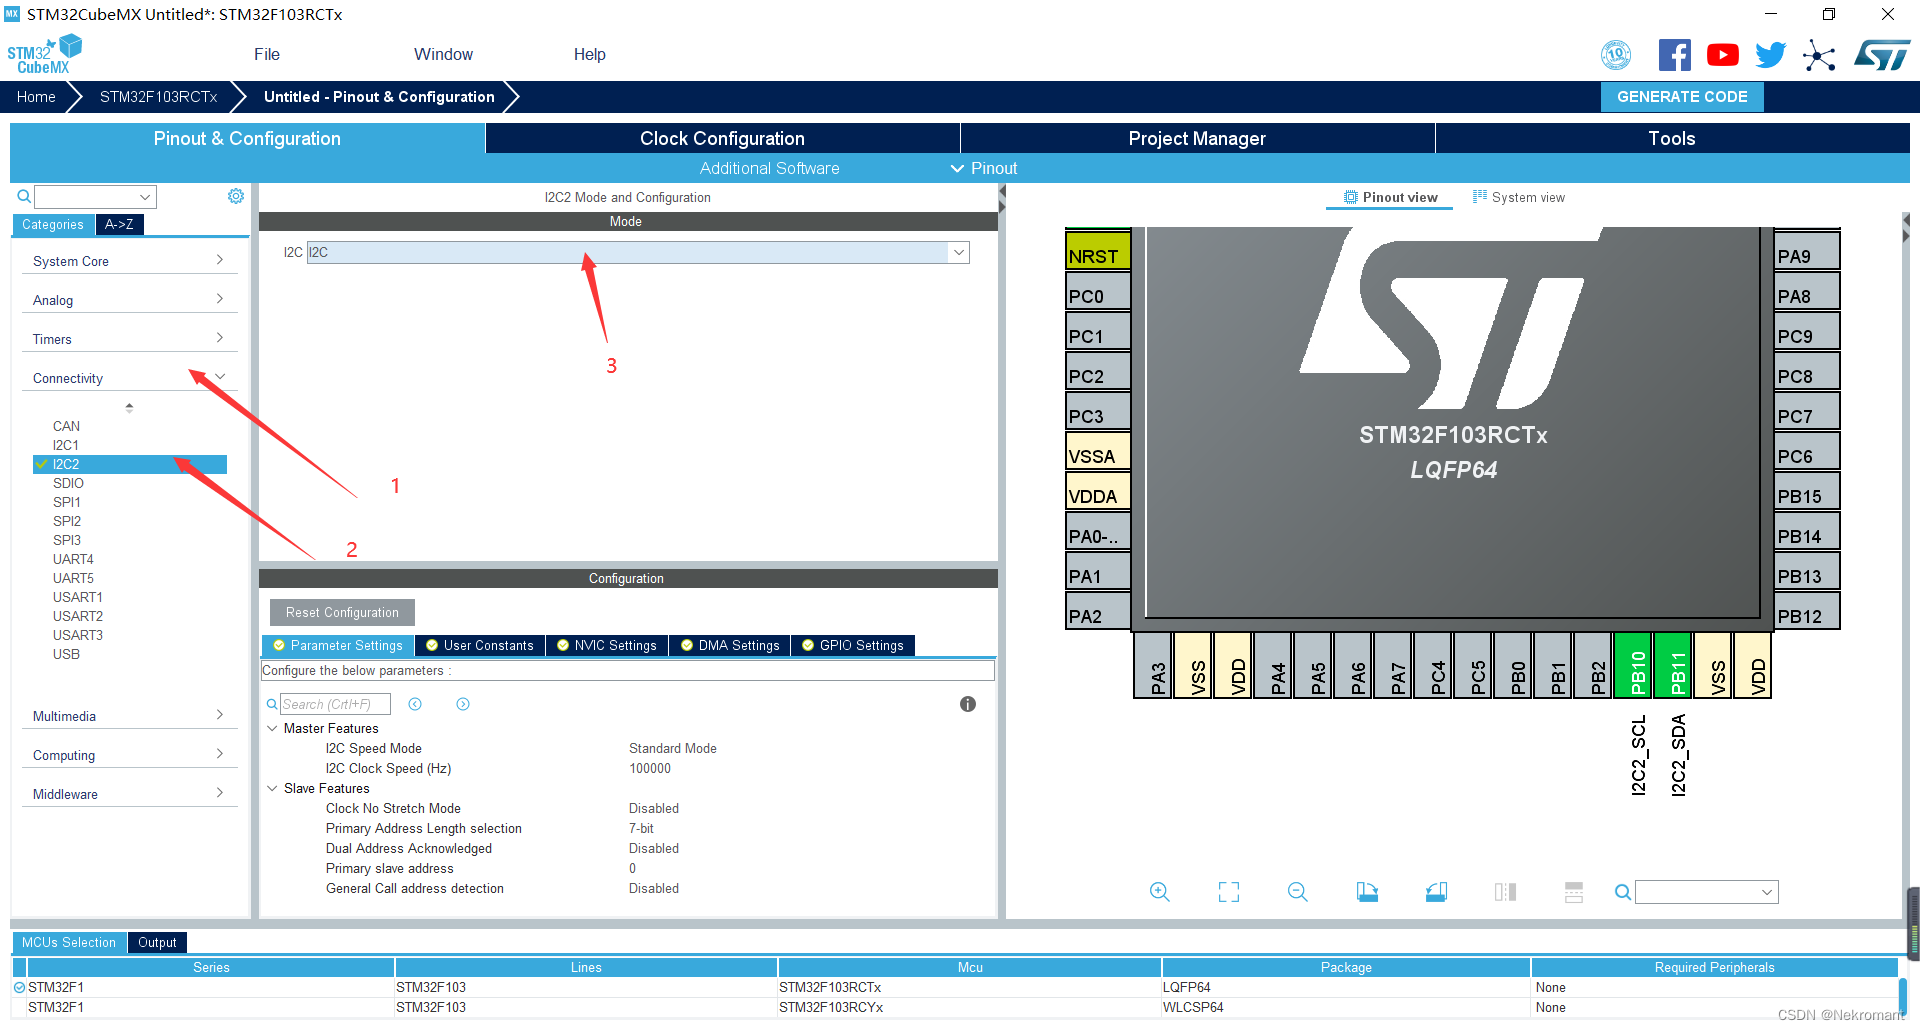The image size is (1920, 1030).
Task: Select I2C1 in the connectivity list
Action: [66, 445]
